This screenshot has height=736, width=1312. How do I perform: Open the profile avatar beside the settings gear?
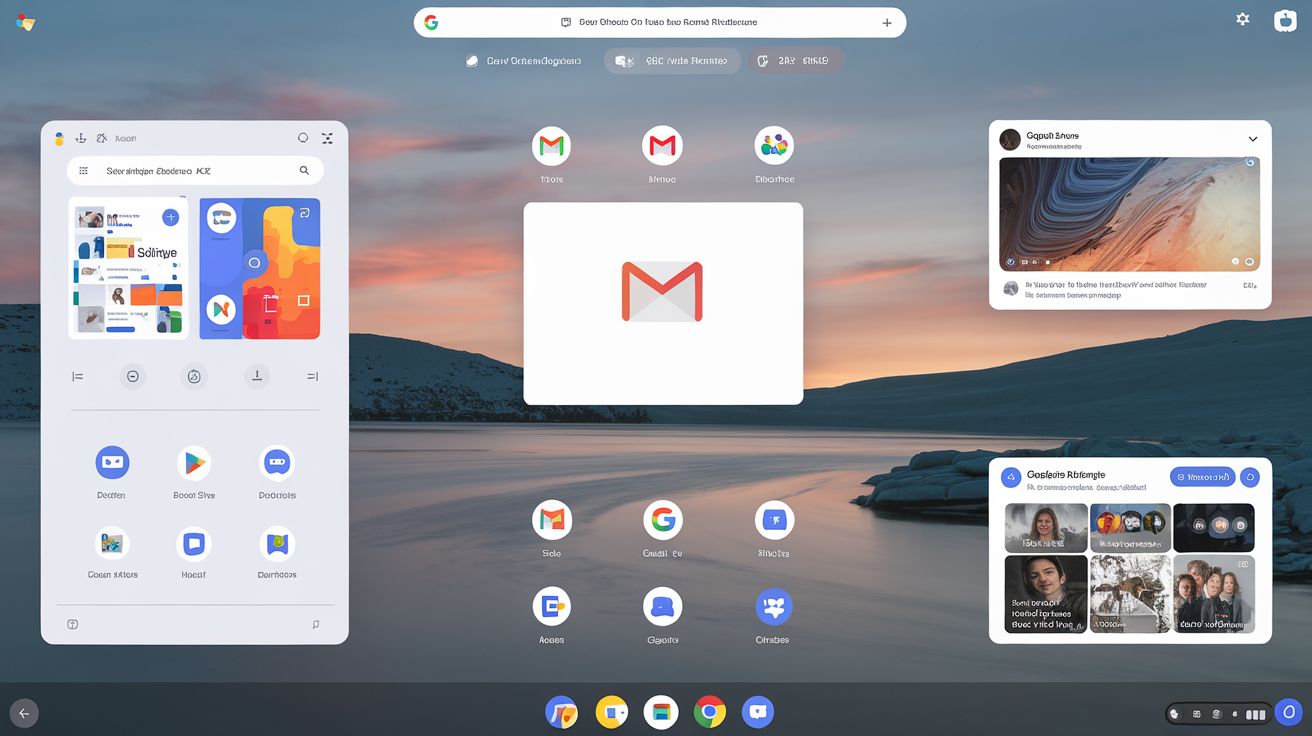click(x=1285, y=20)
